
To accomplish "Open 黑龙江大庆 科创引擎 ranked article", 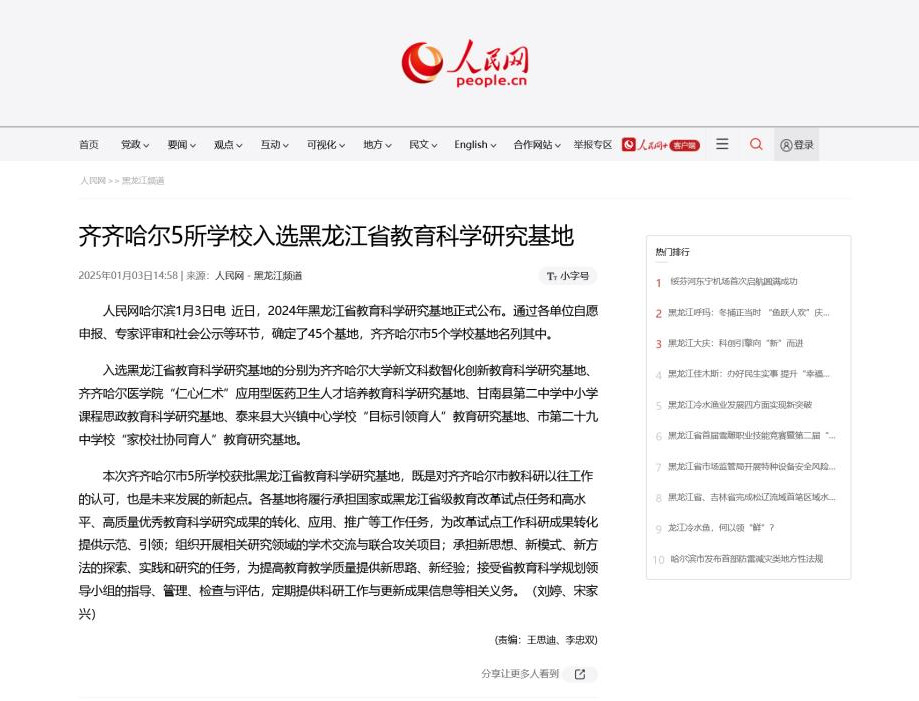I will pyautogui.click(x=735, y=343).
